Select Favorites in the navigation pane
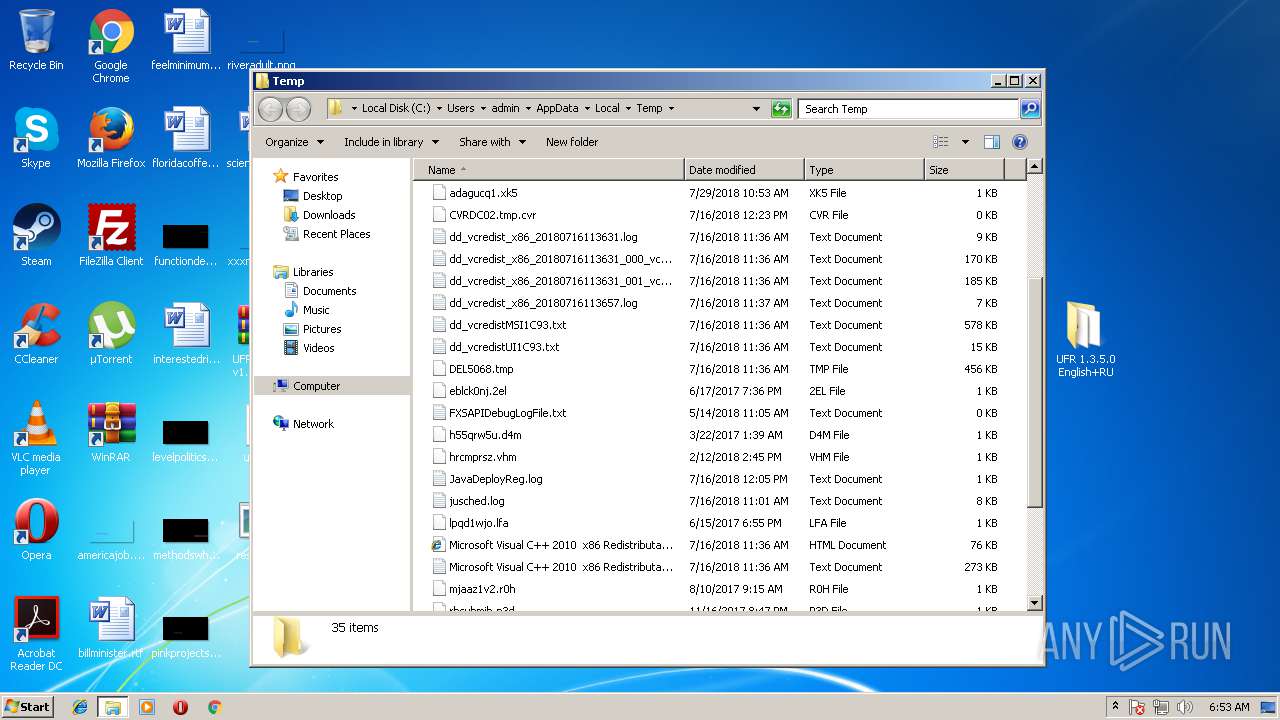This screenshot has height=720, width=1280. click(x=315, y=177)
